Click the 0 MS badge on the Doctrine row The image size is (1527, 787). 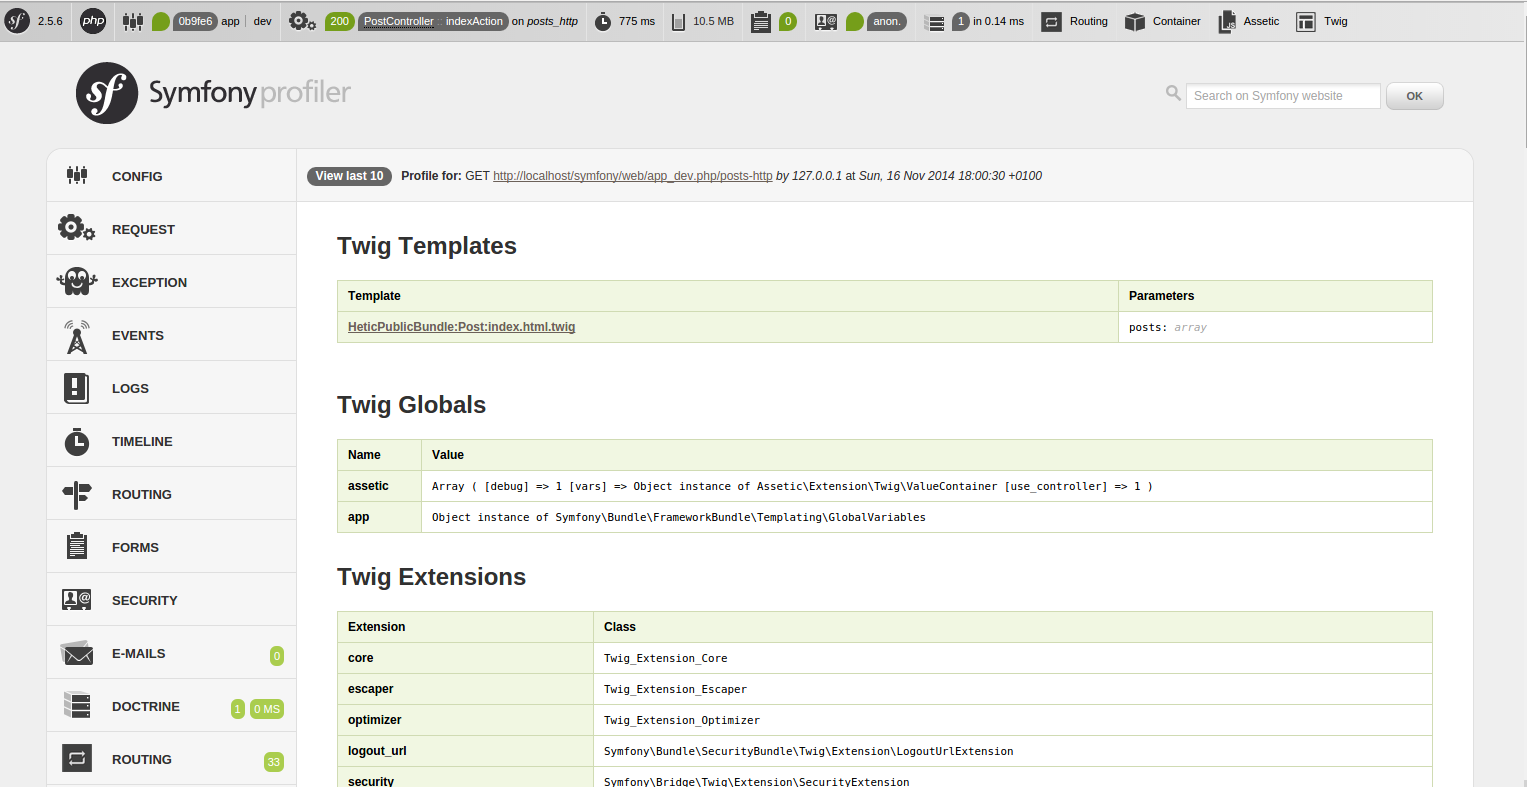[x=267, y=709]
